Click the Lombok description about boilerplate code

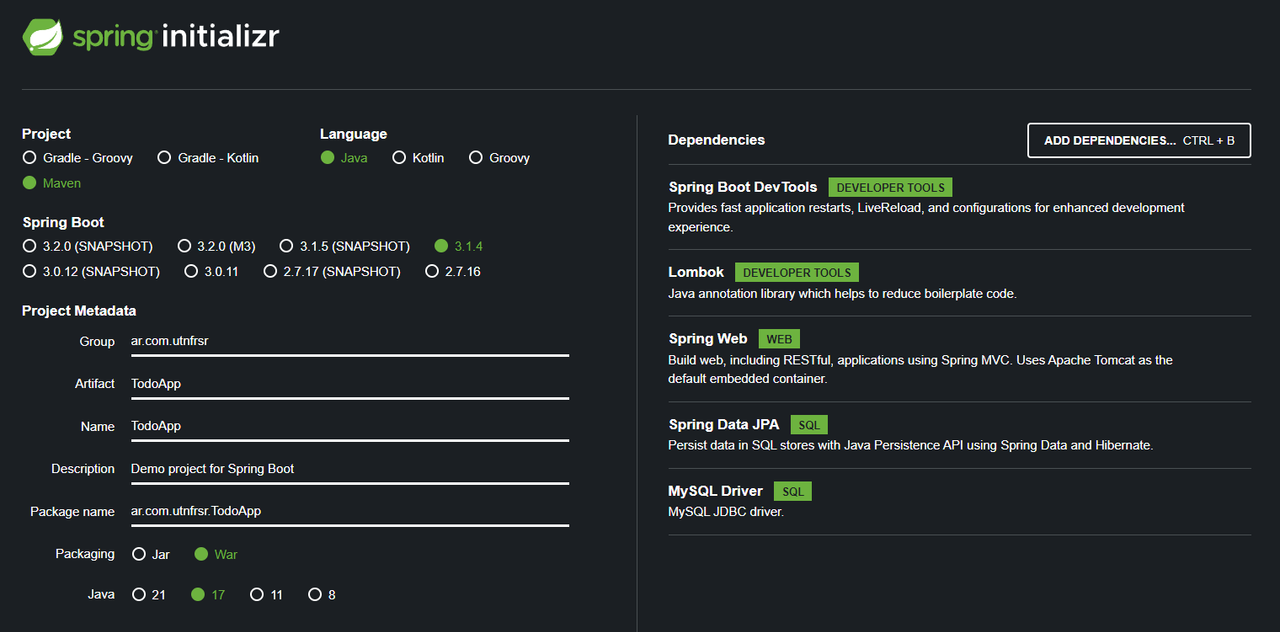842,294
